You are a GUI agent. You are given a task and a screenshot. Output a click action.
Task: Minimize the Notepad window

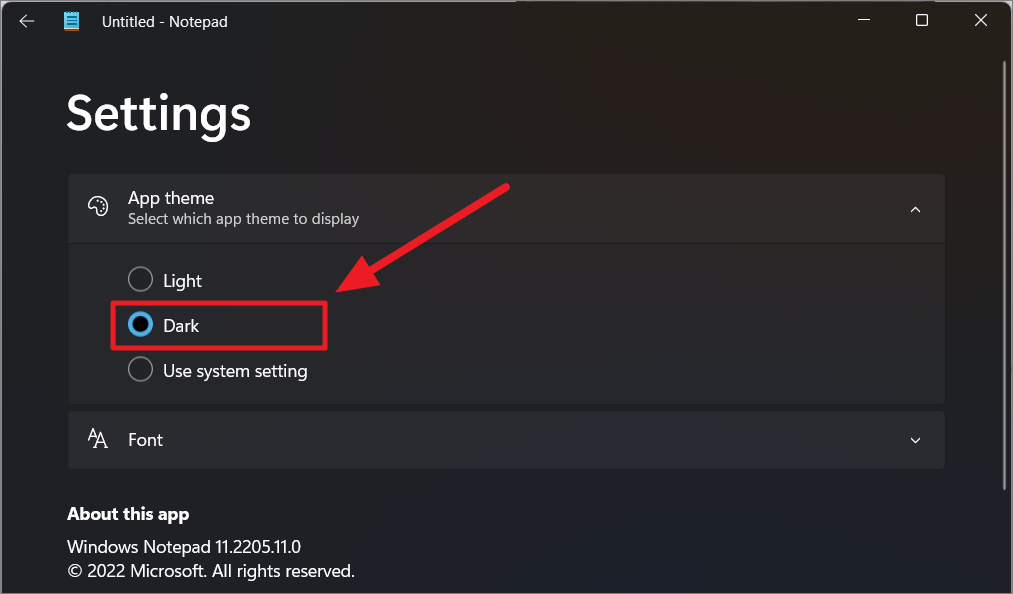point(864,20)
